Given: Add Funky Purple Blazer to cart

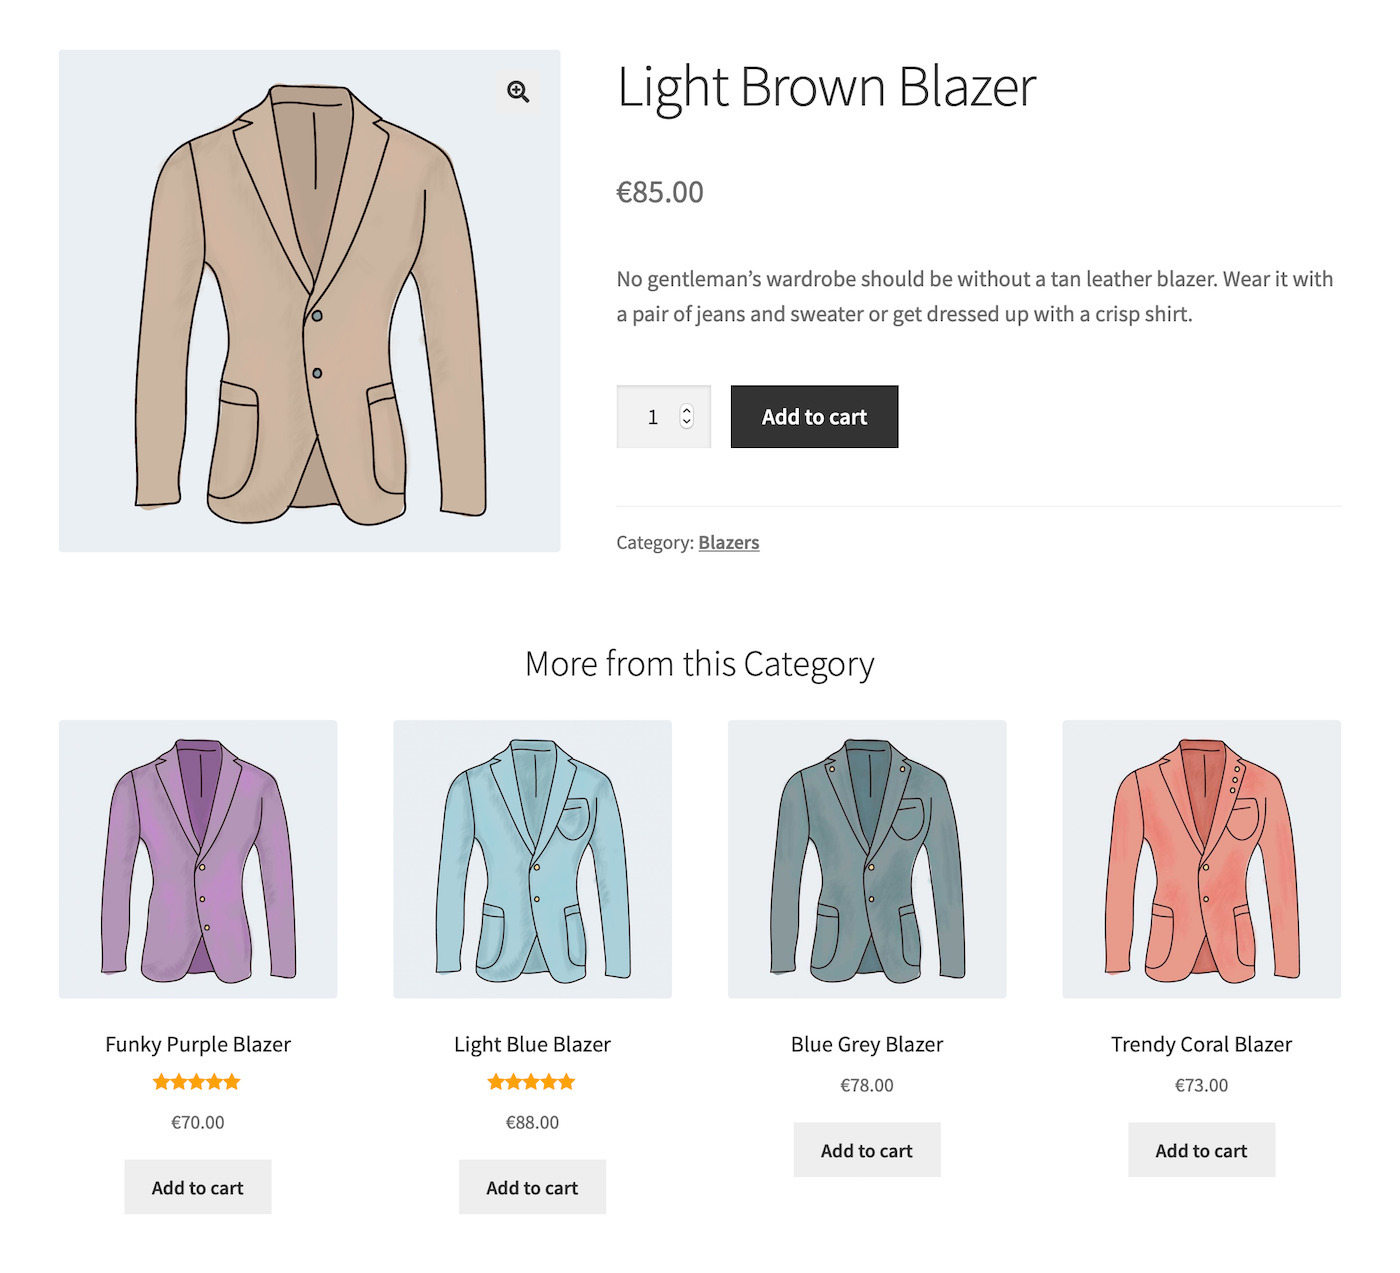Looking at the screenshot, I should pyautogui.click(x=198, y=1188).
